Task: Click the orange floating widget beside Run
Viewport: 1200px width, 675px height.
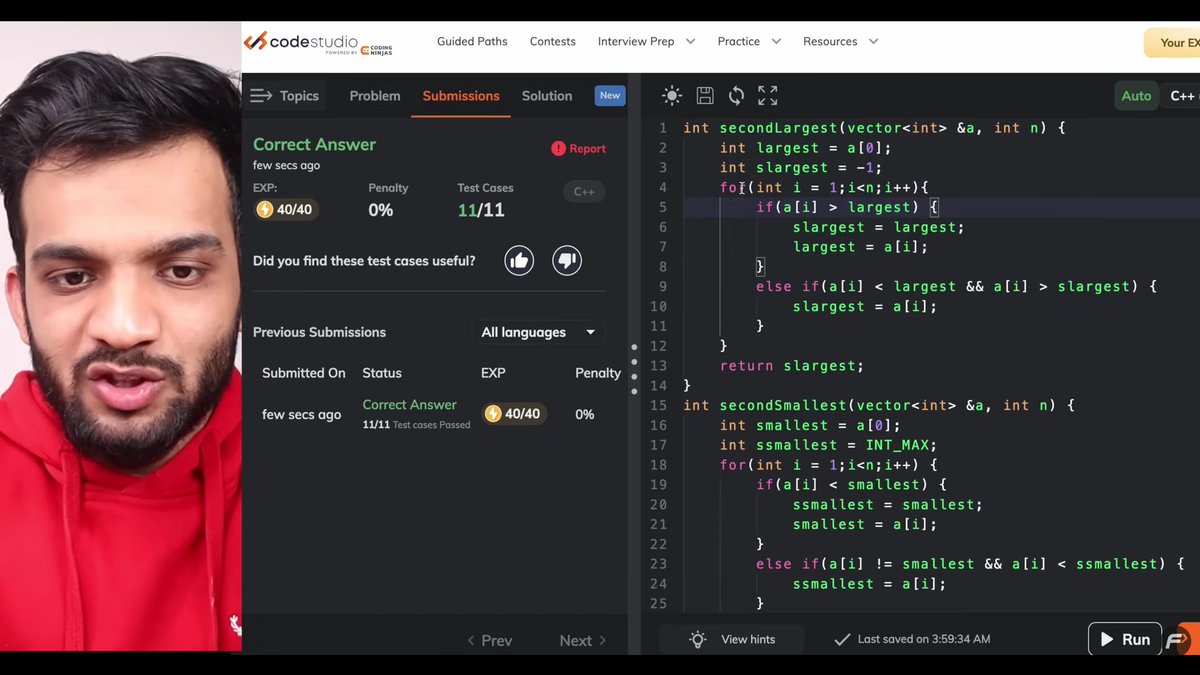Action: 1181,639
